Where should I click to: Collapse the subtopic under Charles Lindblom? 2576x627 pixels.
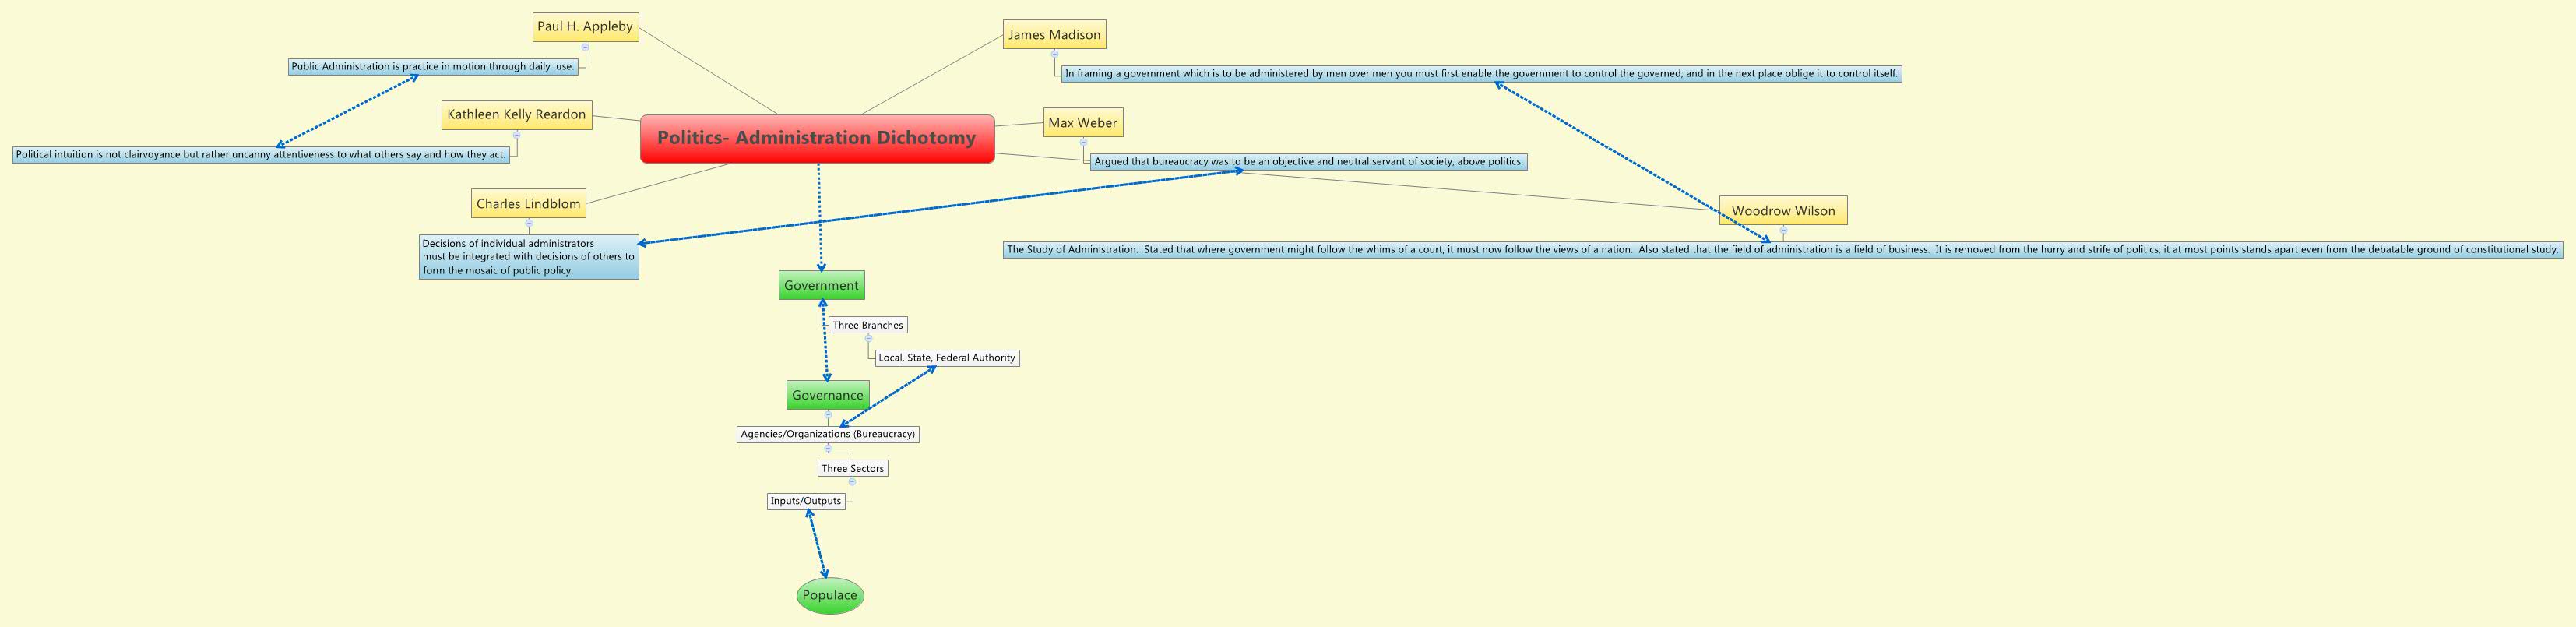point(529,223)
